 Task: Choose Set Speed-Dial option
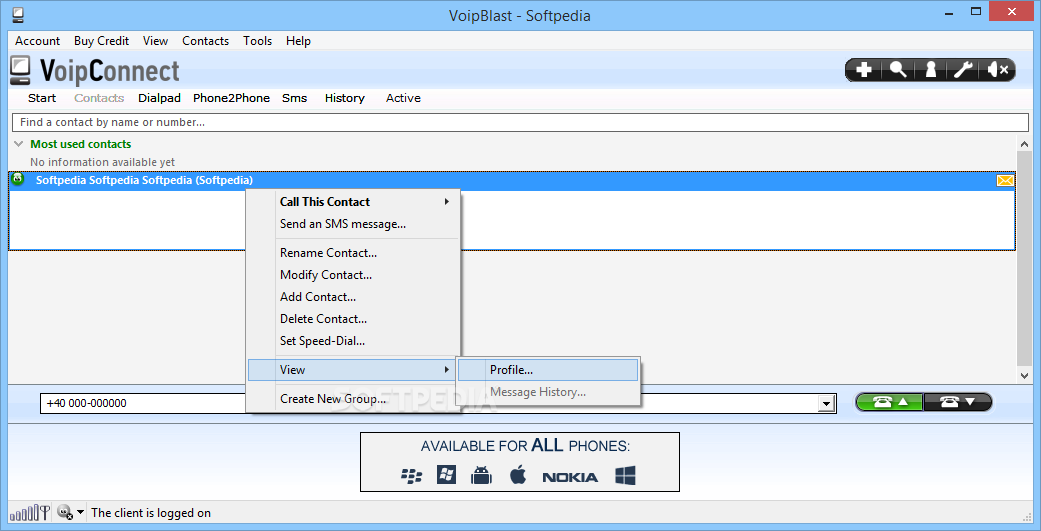click(353, 341)
